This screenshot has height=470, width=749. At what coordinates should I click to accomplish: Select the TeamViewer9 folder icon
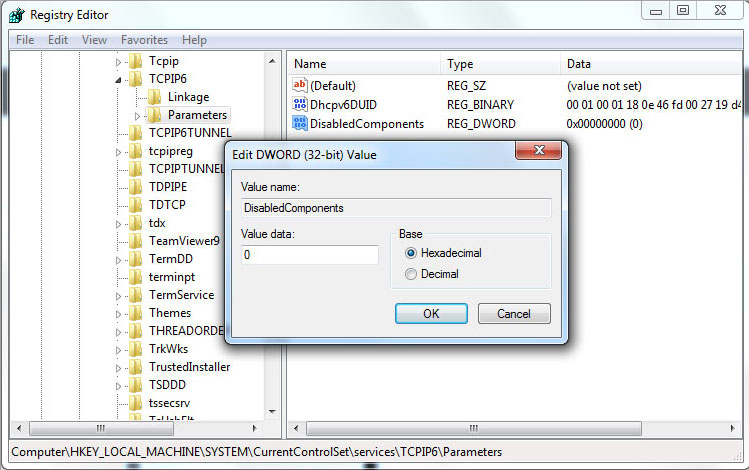136,241
